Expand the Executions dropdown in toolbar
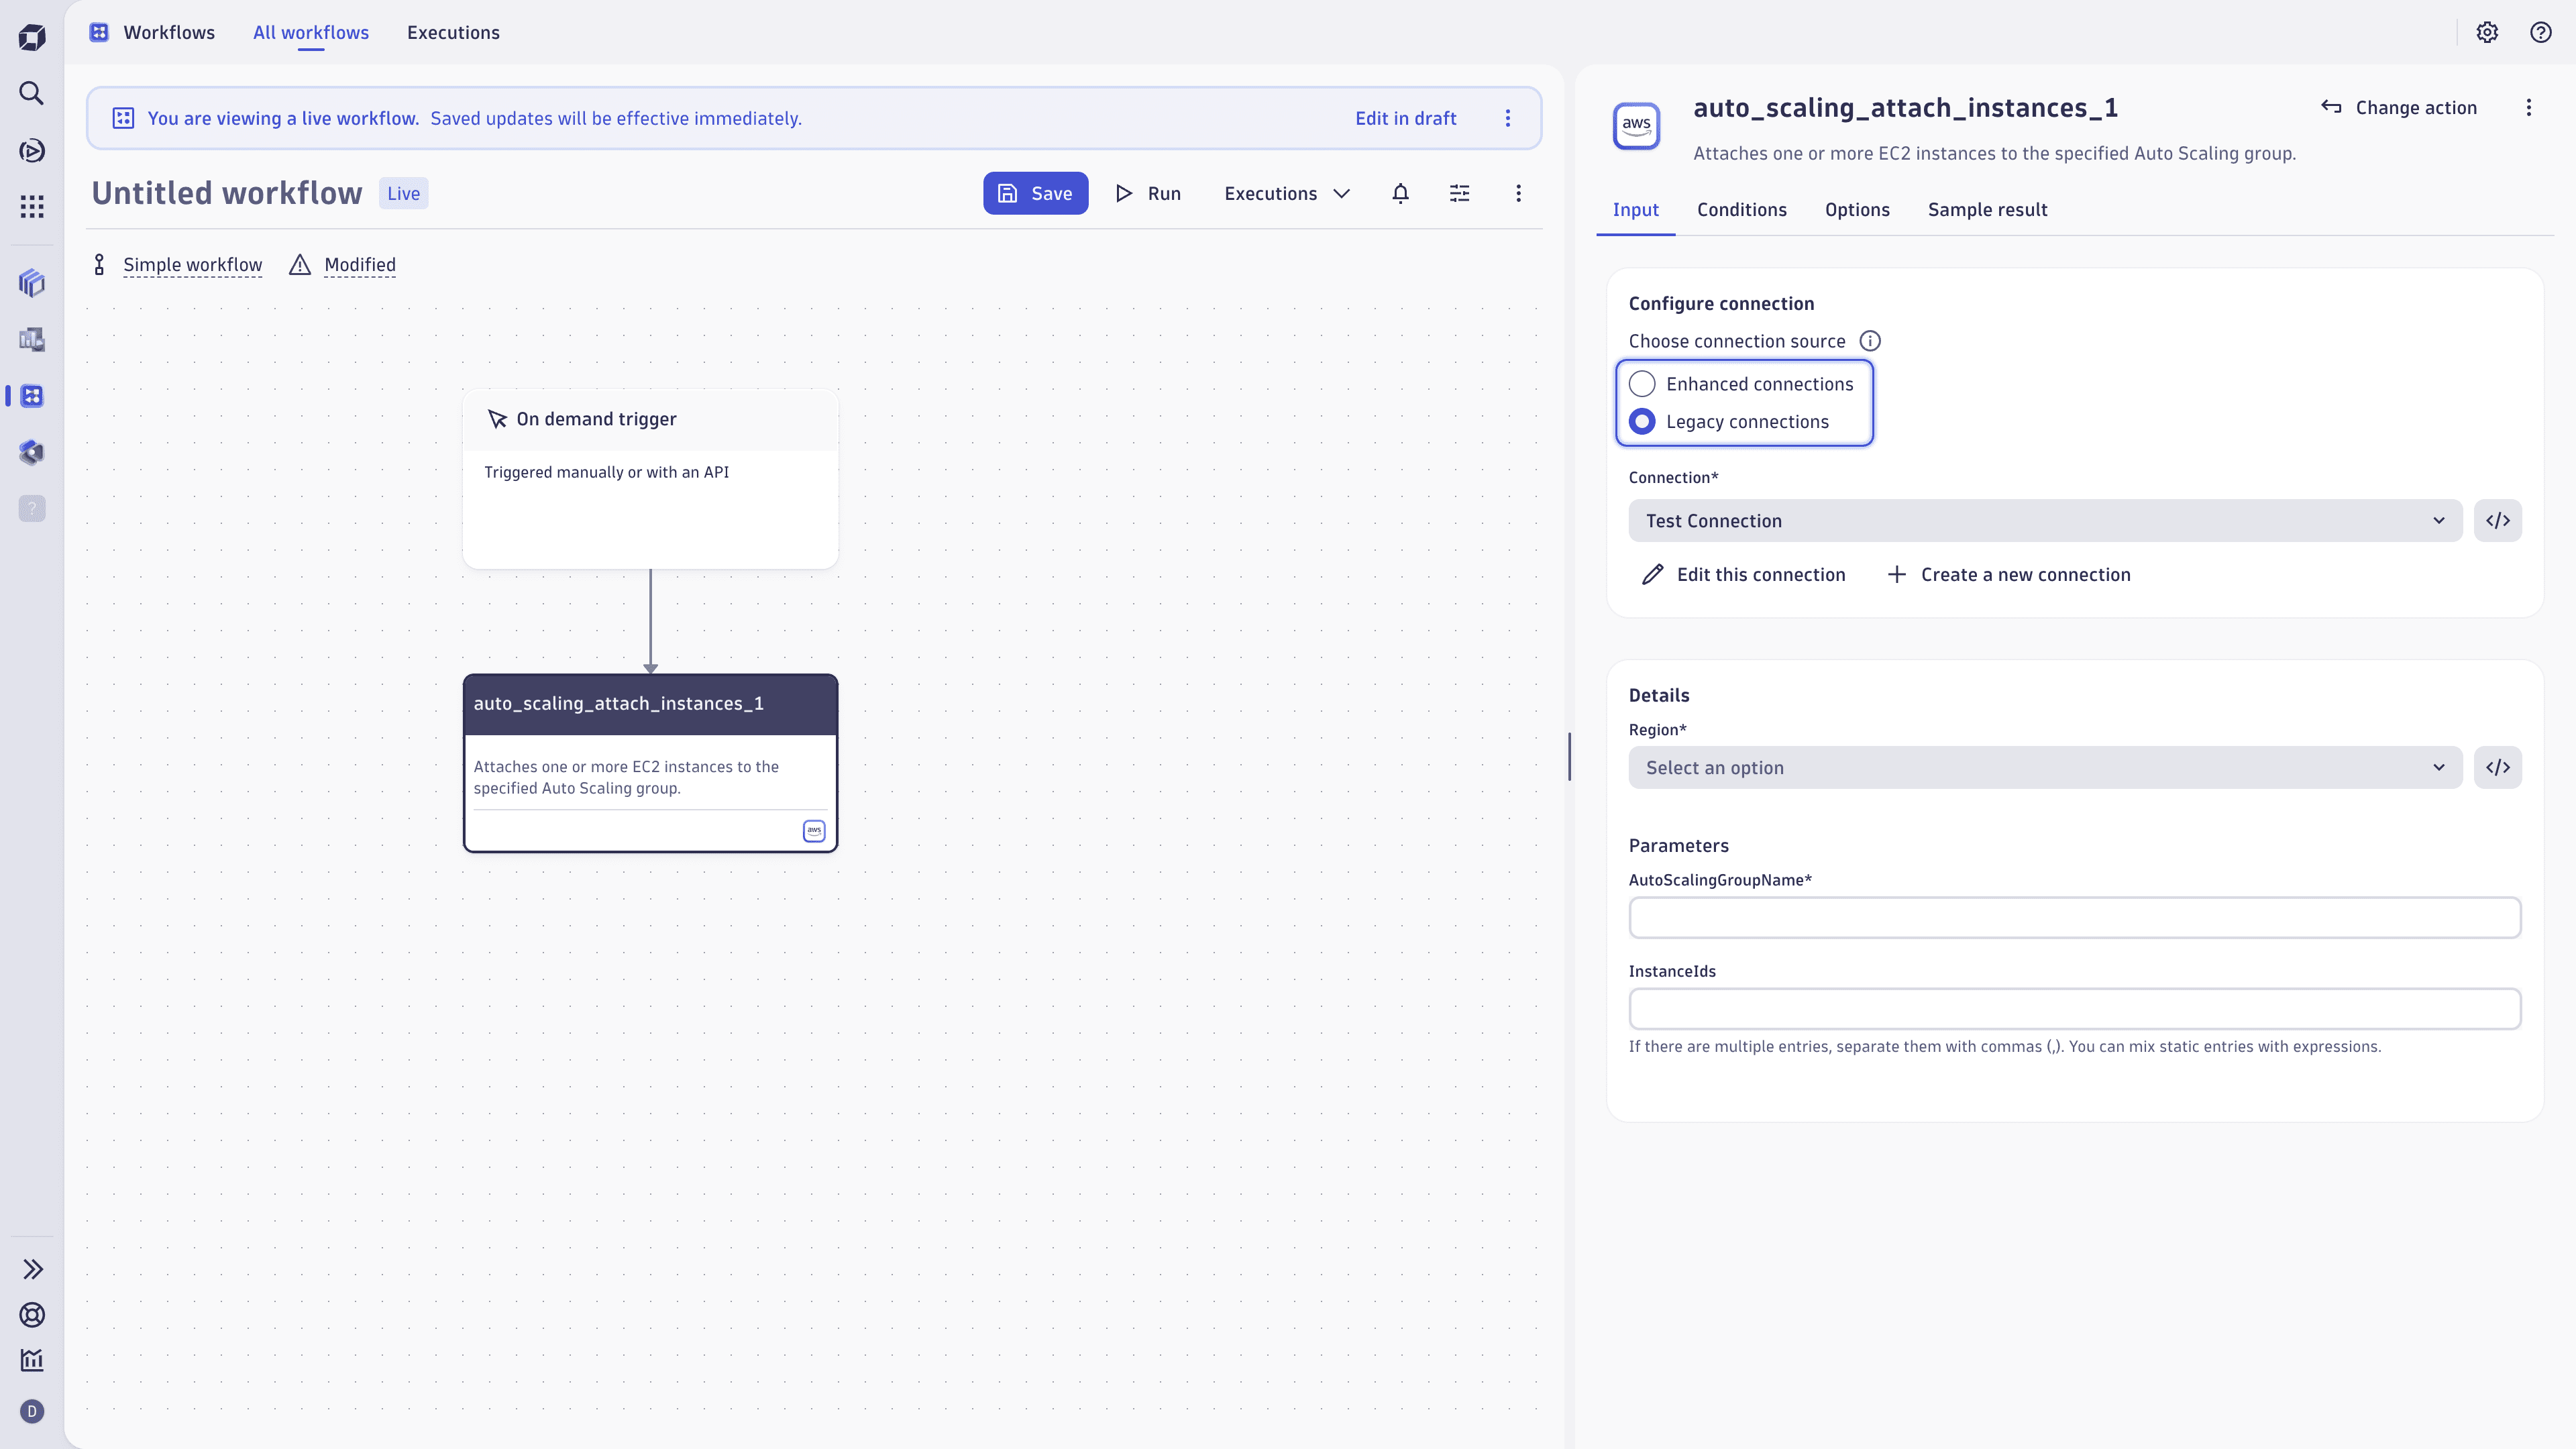 pos(1286,193)
